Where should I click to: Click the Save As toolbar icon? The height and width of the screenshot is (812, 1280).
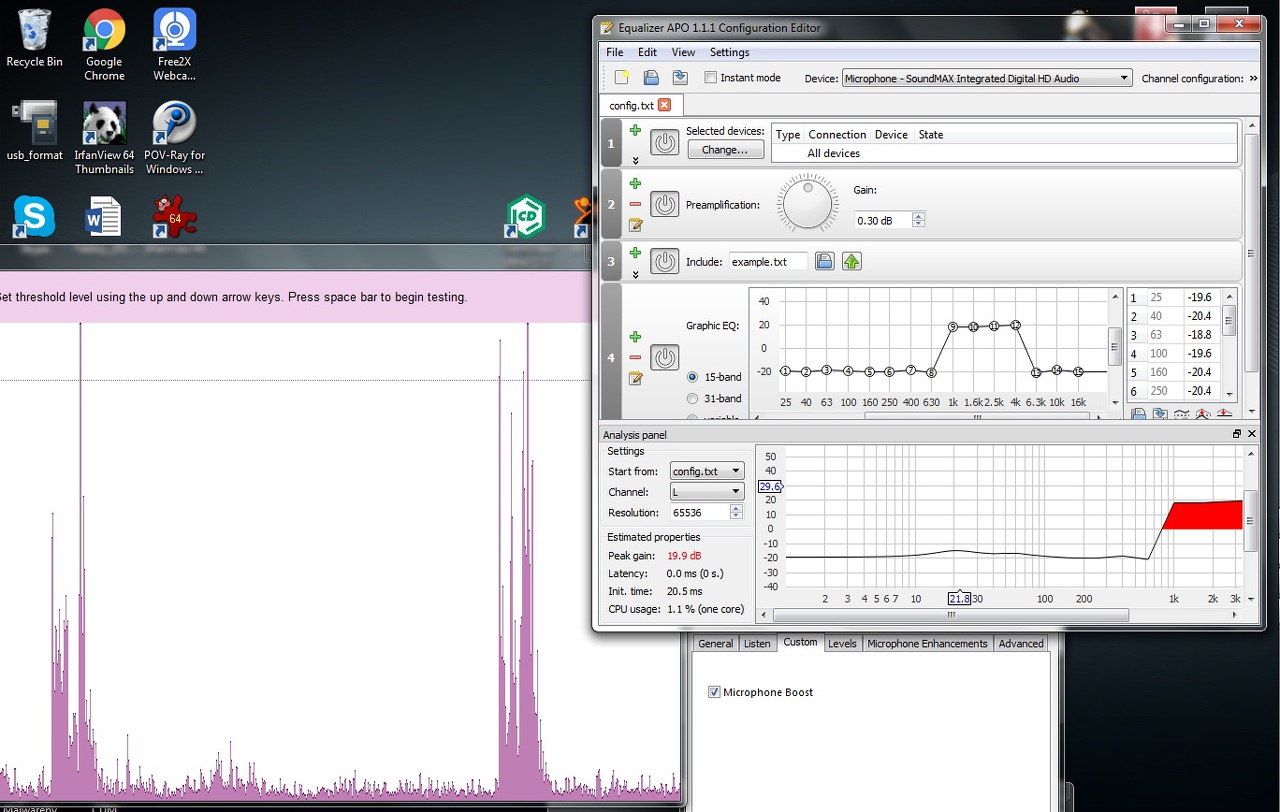click(x=680, y=78)
